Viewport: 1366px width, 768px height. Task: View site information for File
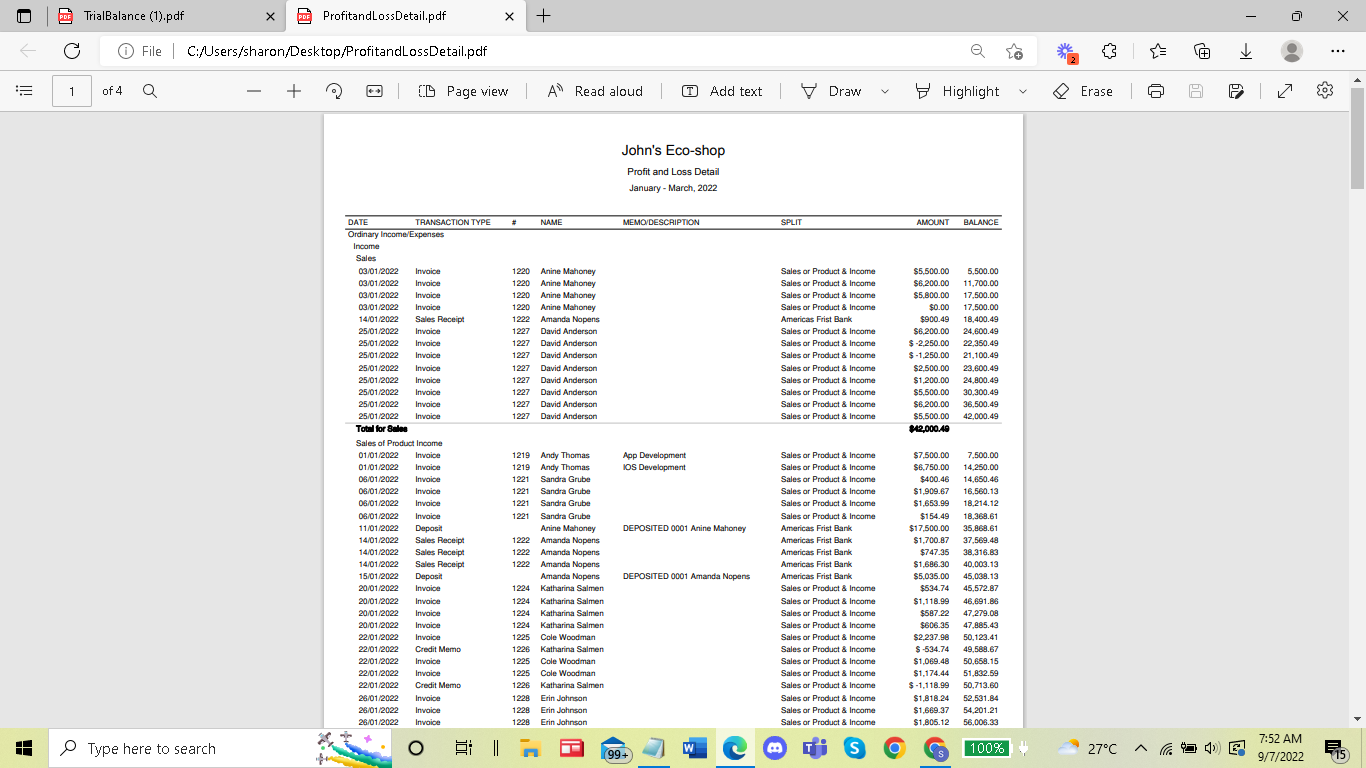point(140,51)
